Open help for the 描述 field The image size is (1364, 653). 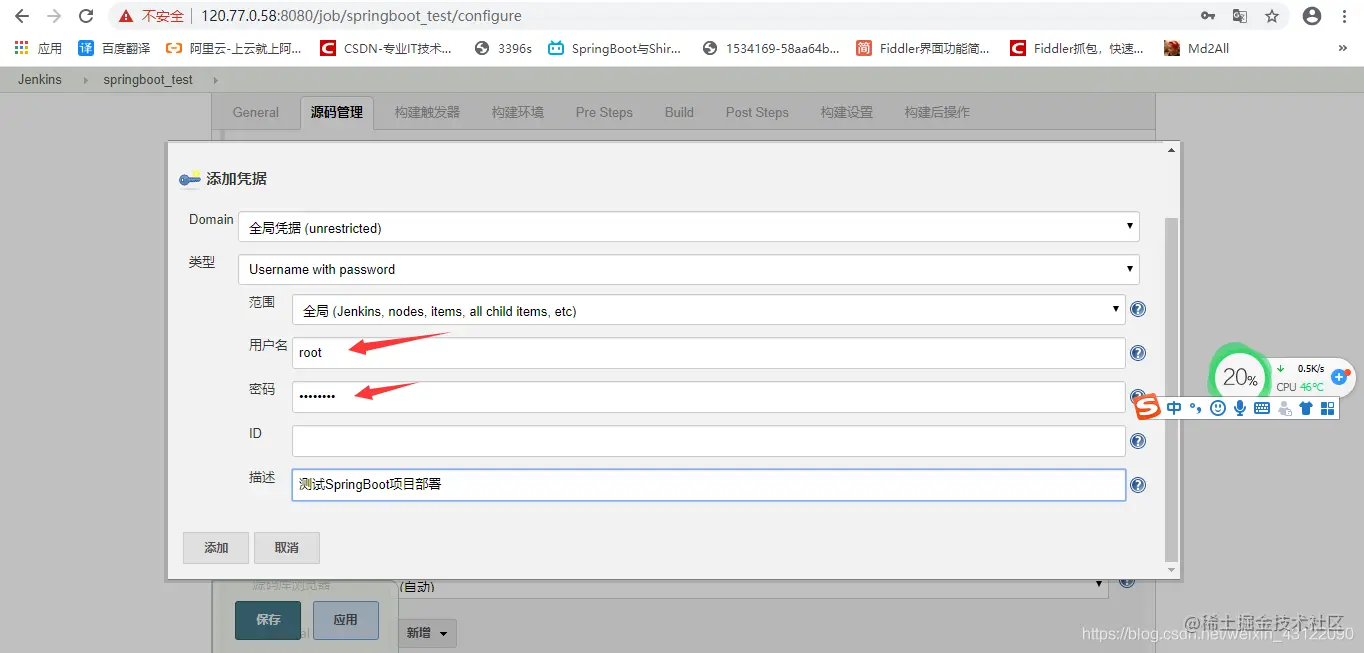[1137, 485]
